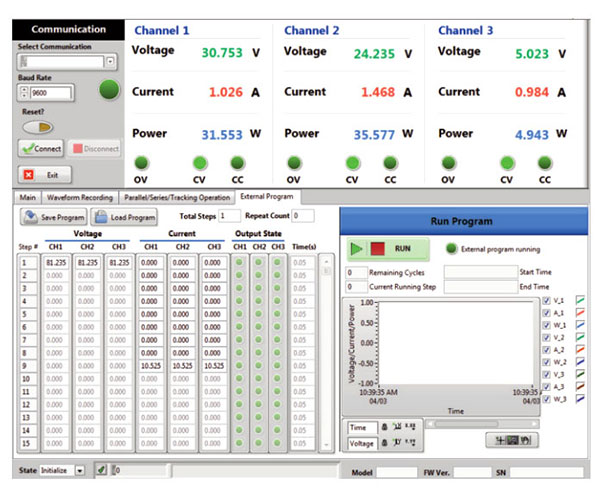Flip the Reset? toggle switch
This screenshot has width=600, height=491.
pos(38,127)
